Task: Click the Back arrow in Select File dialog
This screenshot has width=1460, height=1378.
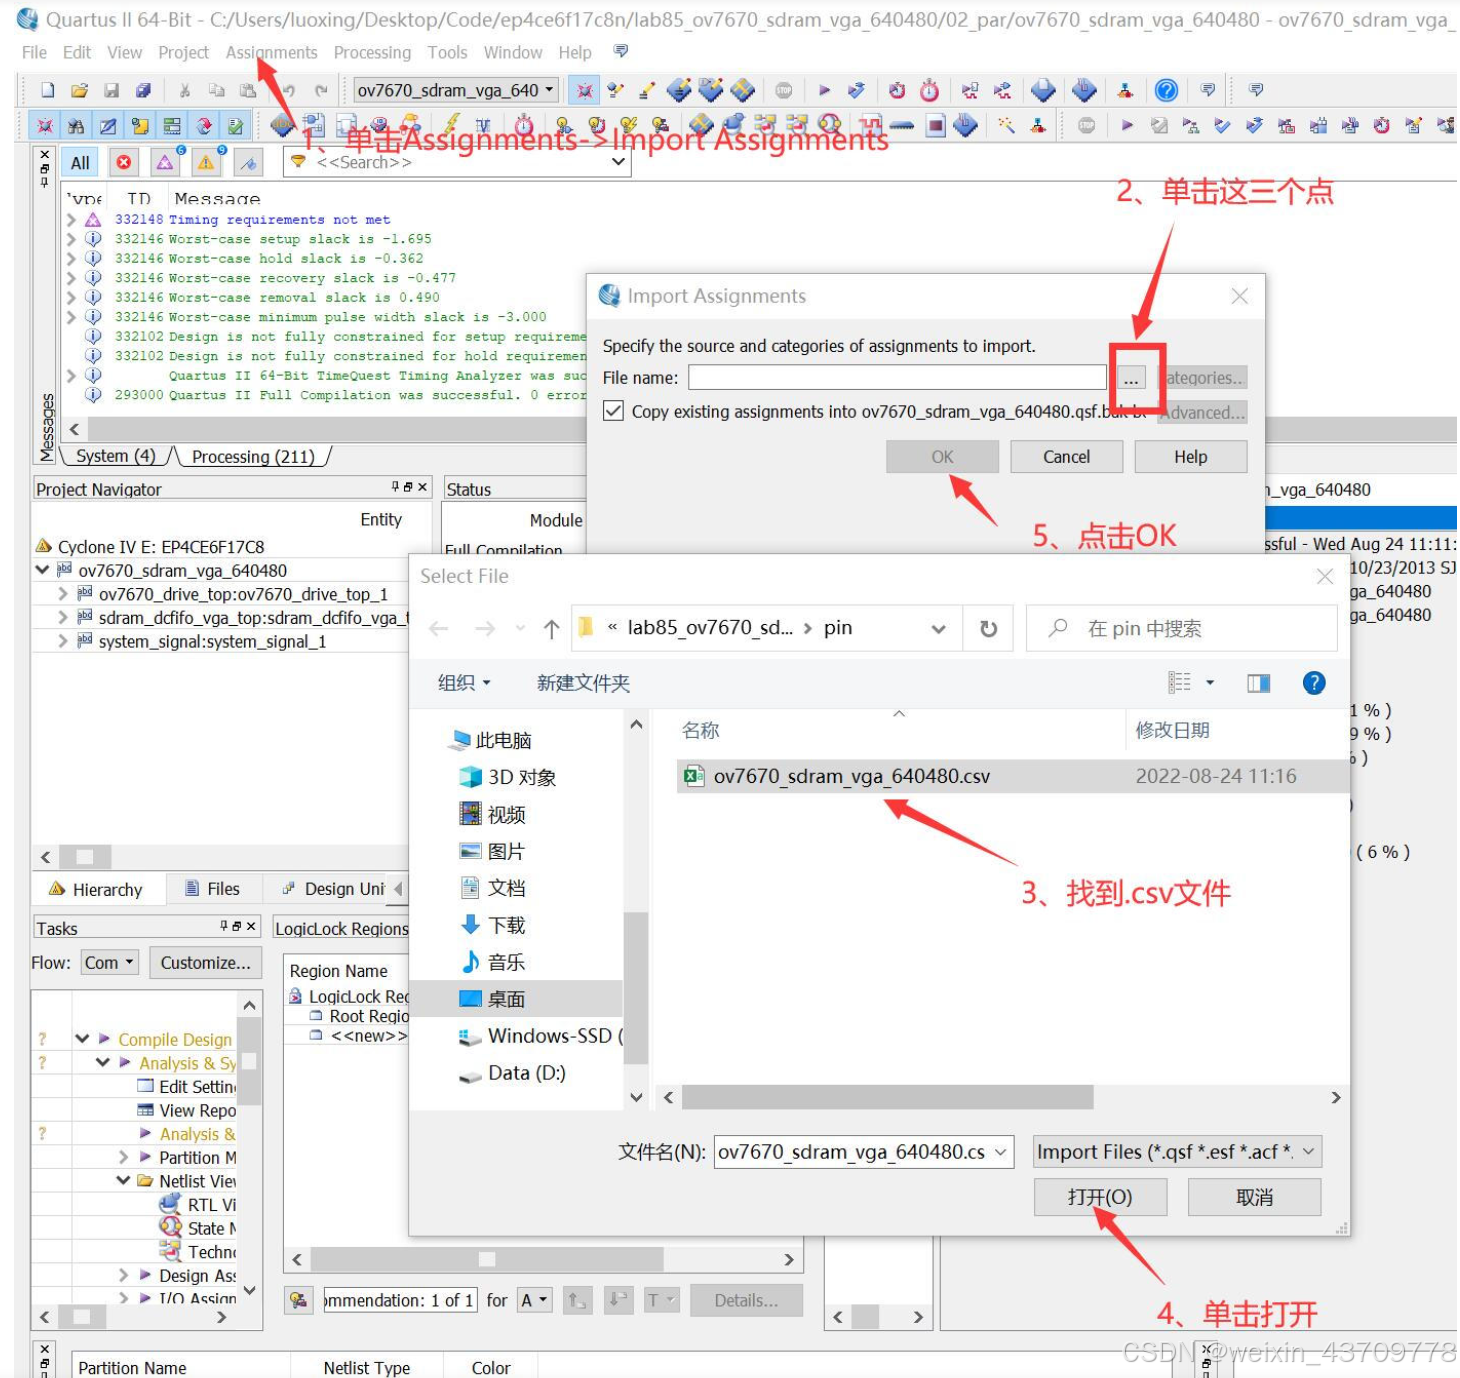Action: point(438,628)
